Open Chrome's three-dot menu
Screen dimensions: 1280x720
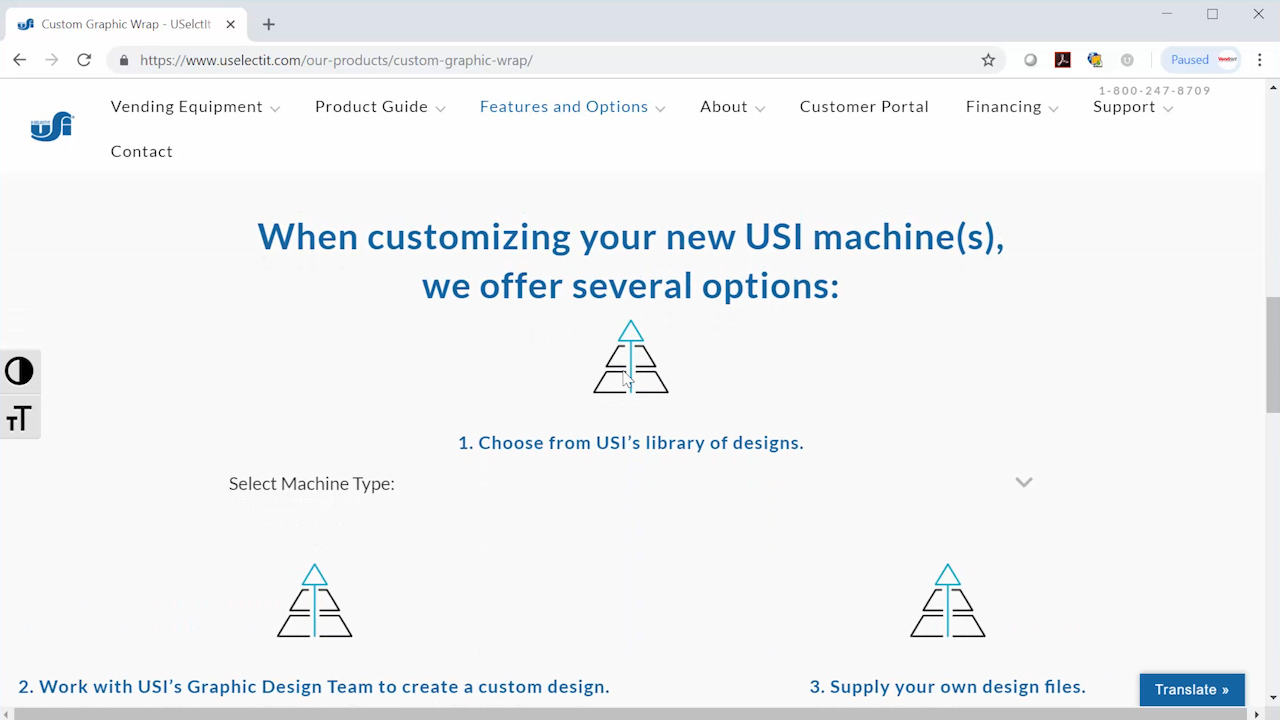(x=1259, y=60)
